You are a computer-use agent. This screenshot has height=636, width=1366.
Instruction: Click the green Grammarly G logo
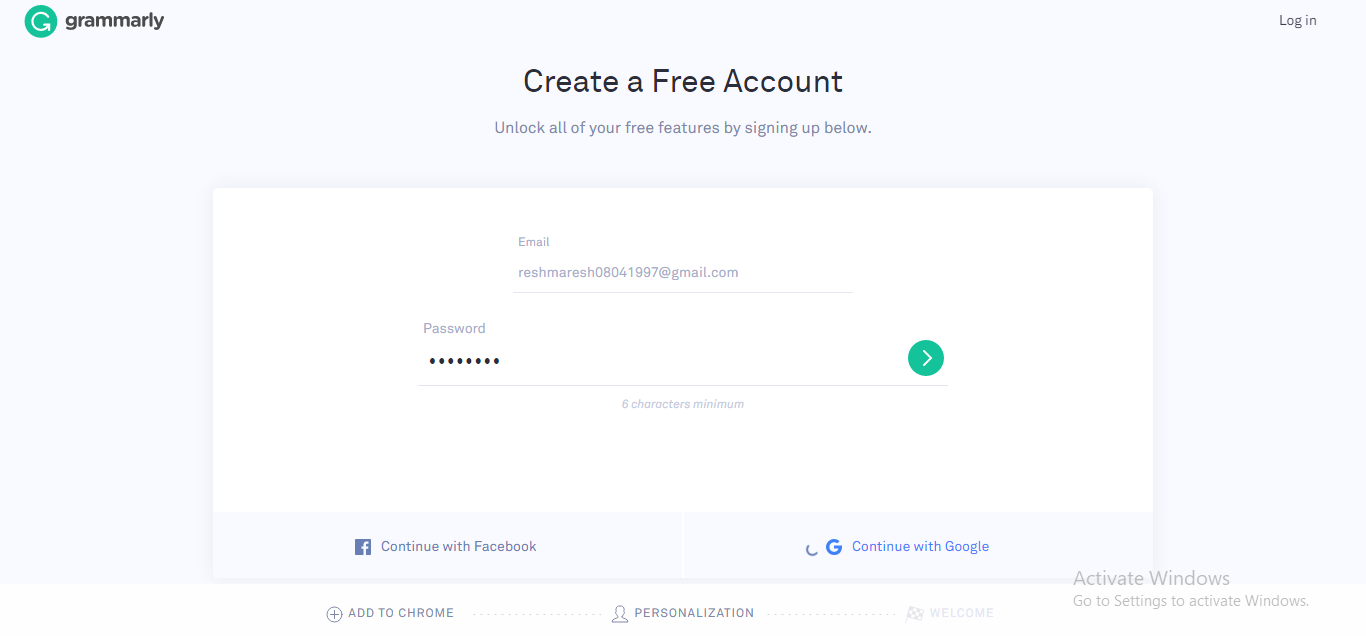coord(41,21)
